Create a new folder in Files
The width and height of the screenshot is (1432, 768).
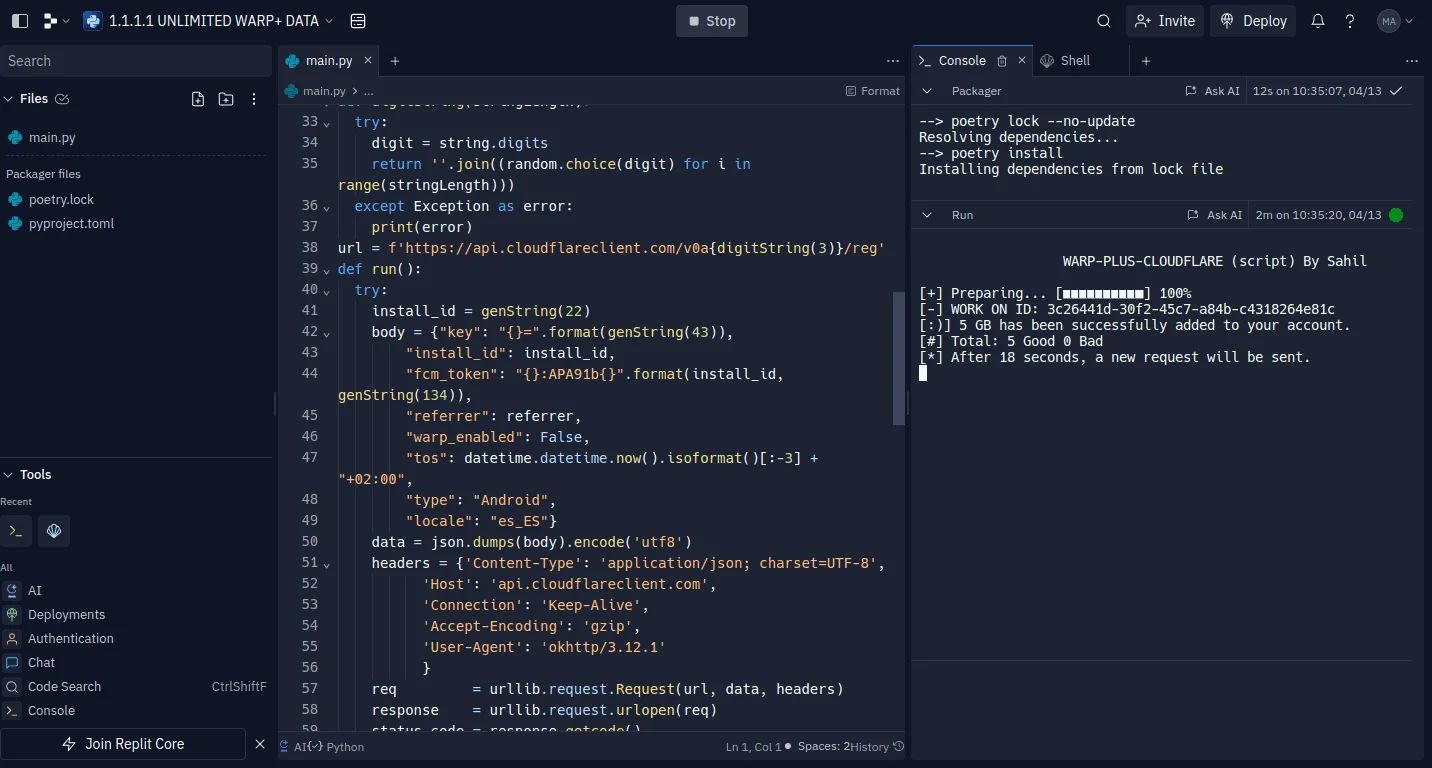(226, 99)
